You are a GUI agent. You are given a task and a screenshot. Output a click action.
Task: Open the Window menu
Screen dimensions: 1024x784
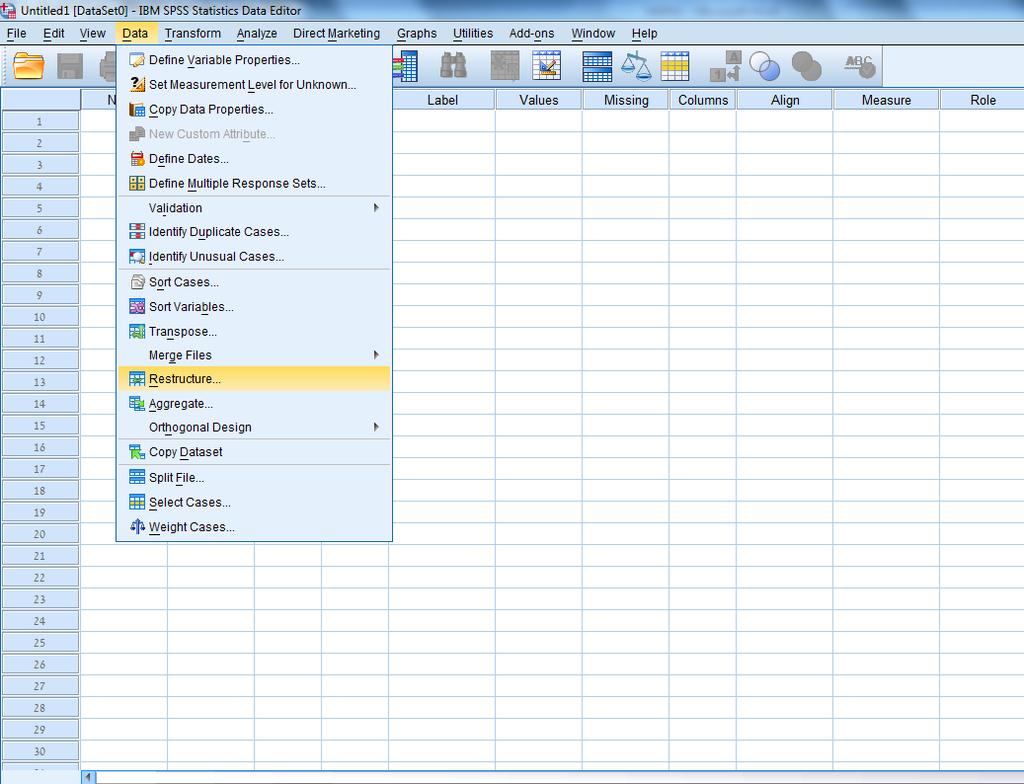tap(593, 33)
